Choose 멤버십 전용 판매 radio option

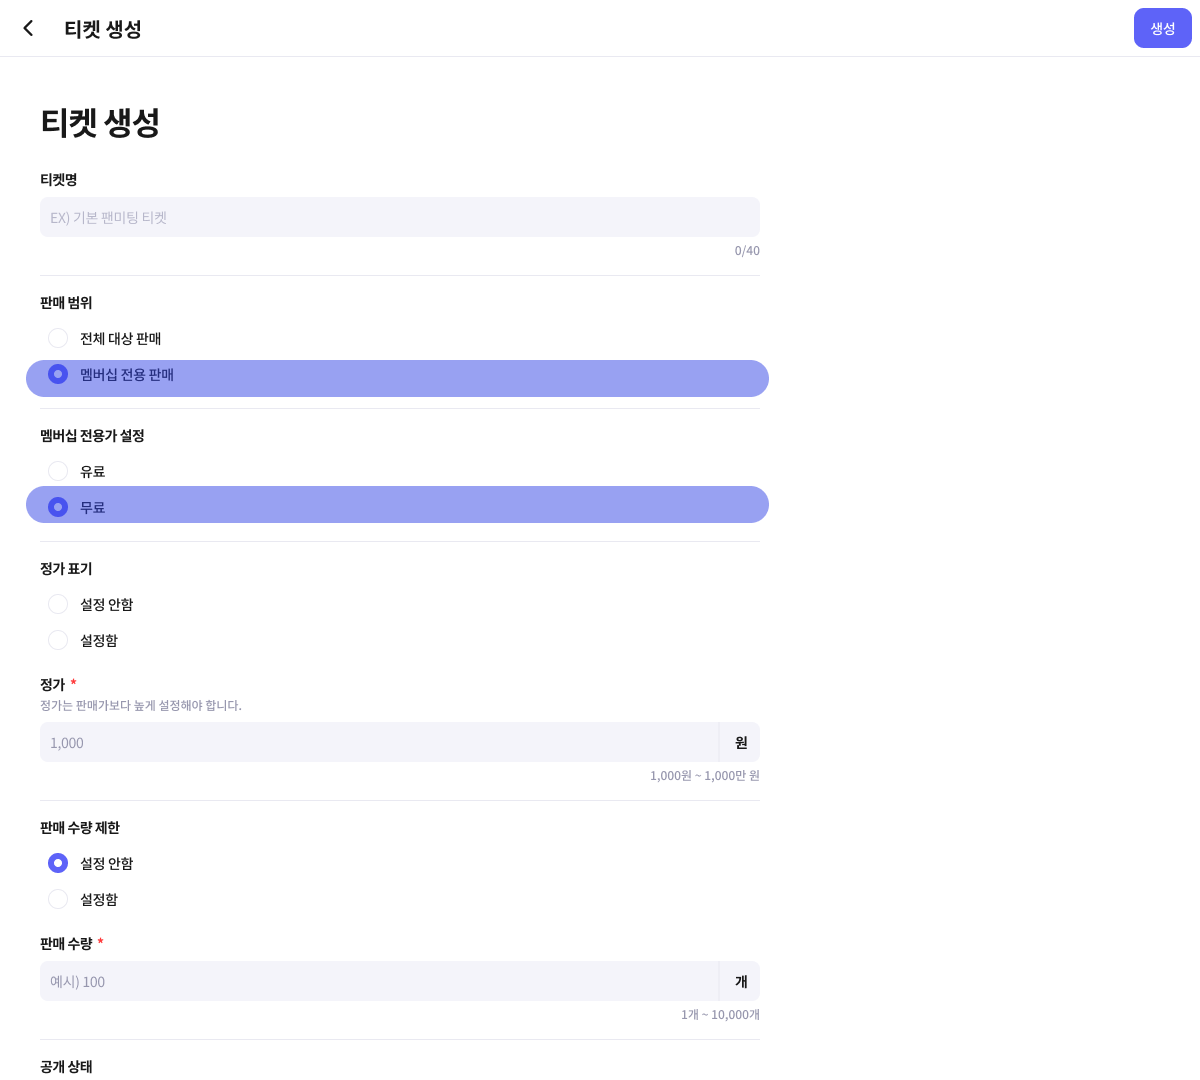click(x=58, y=374)
